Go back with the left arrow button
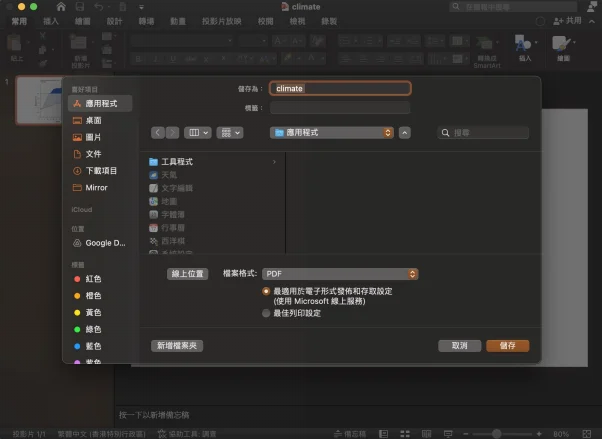Screen dimensions: 602x439 point(158,133)
